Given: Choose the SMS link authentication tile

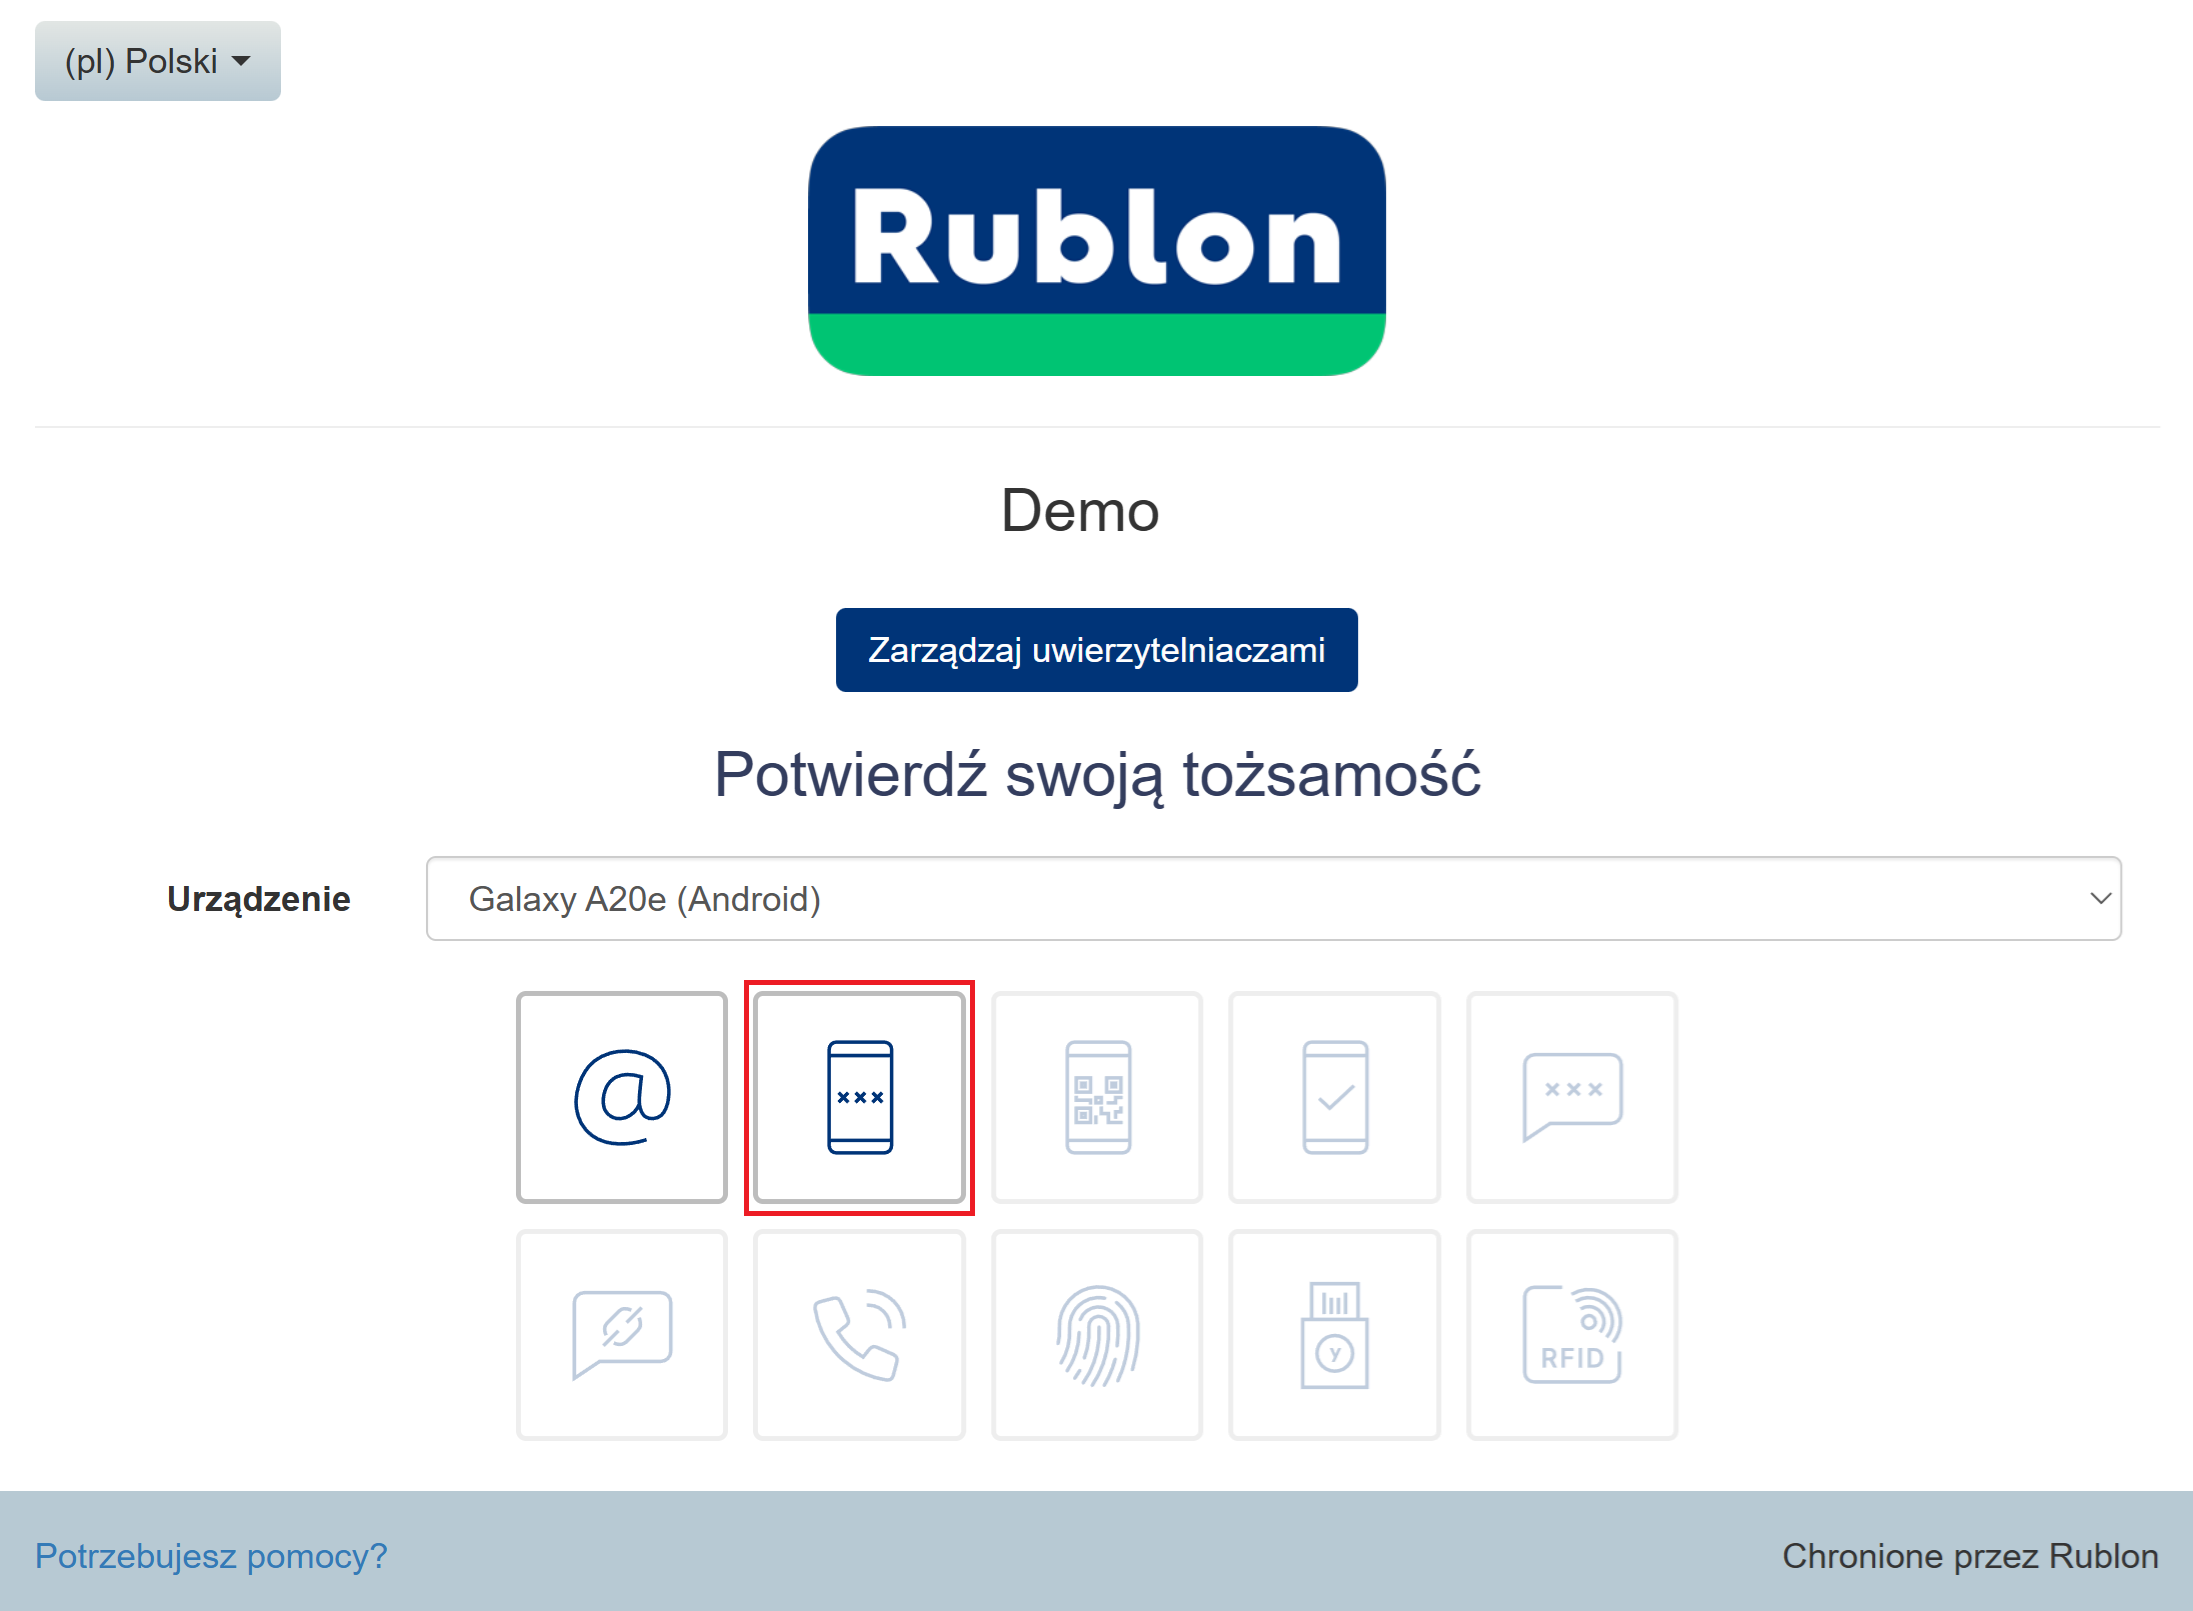Looking at the screenshot, I should coord(621,1335).
